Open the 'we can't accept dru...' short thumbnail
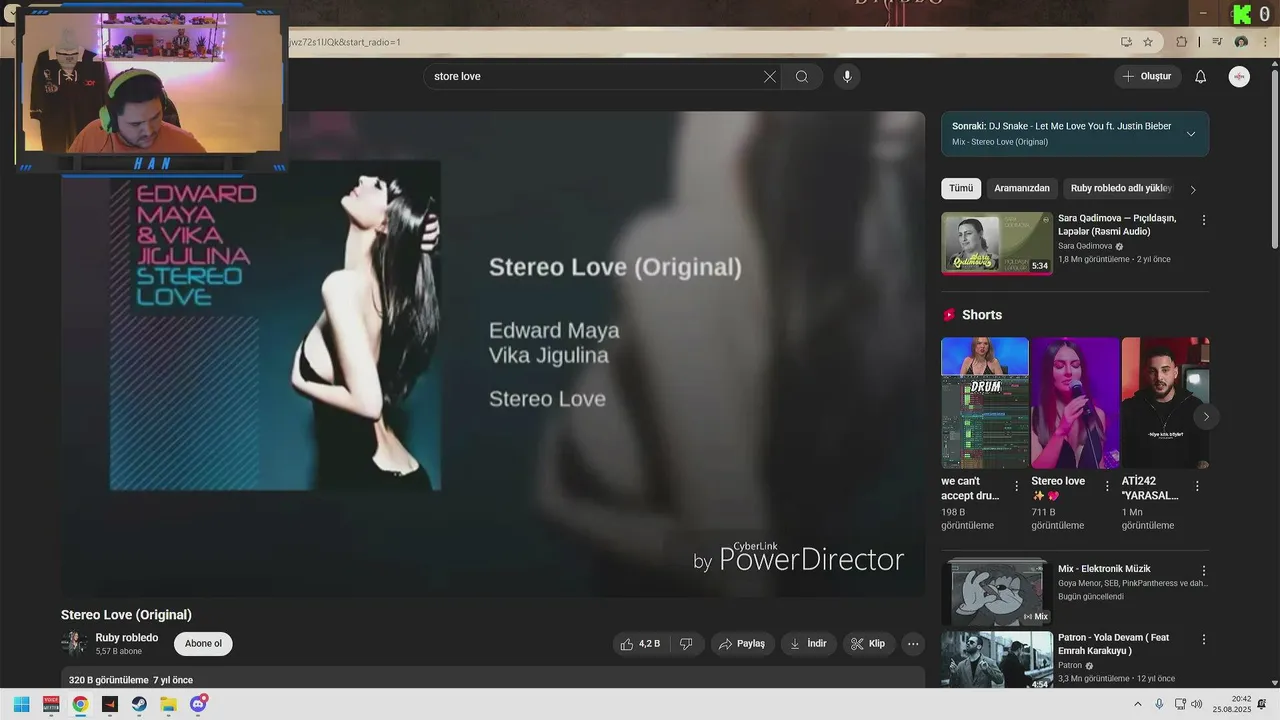The height and width of the screenshot is (720, 1280). [985, 403]
